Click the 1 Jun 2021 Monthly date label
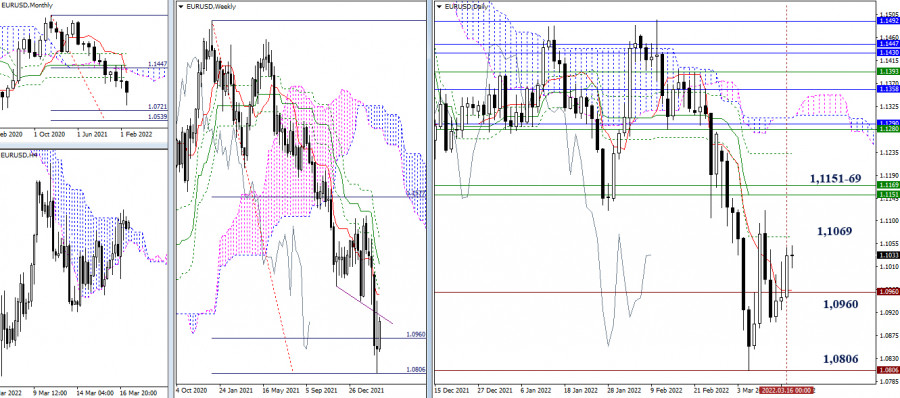Viewport: 900px width, 398px height. pyautogui.click(x=93, y=134)
